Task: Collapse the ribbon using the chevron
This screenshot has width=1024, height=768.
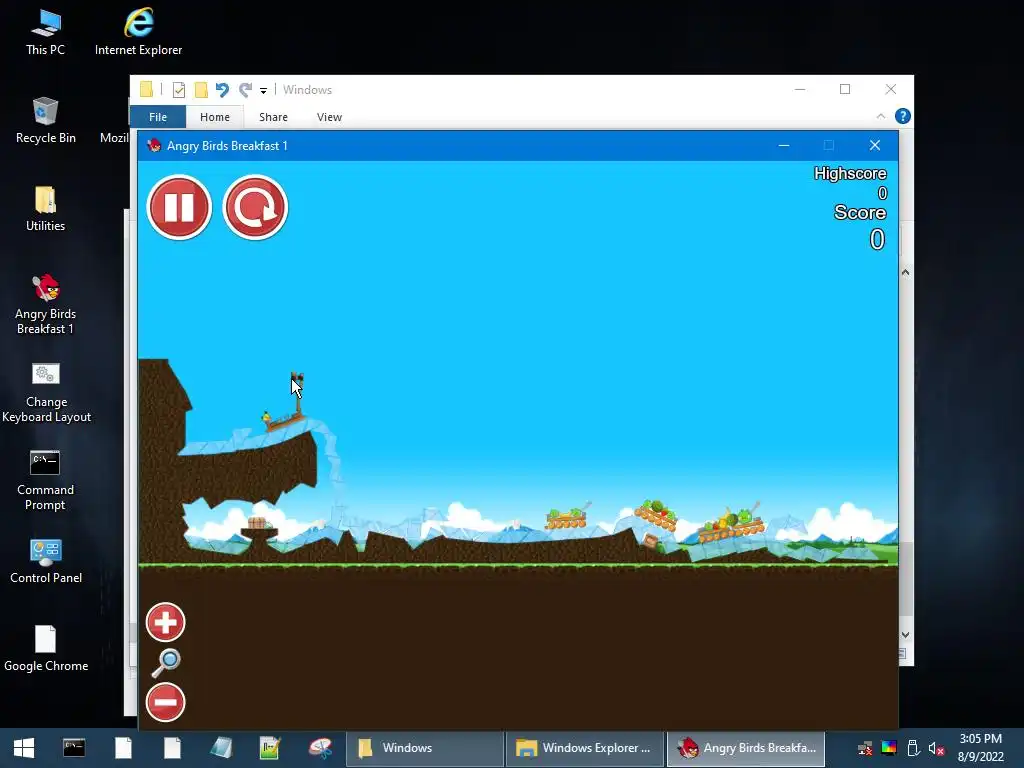Action: tap(881, 116)
